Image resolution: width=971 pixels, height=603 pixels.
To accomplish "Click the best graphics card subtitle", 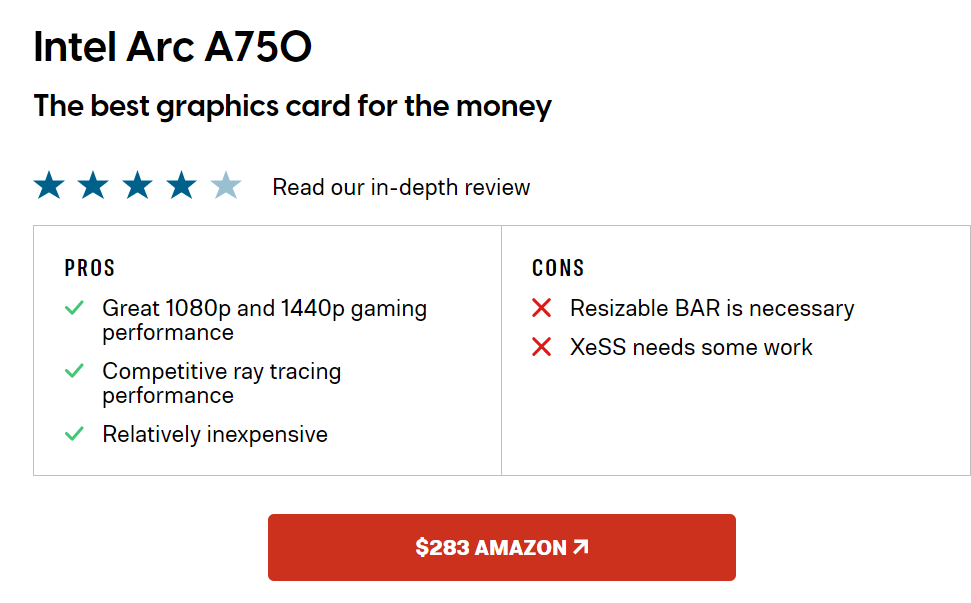I will [292, 106].
